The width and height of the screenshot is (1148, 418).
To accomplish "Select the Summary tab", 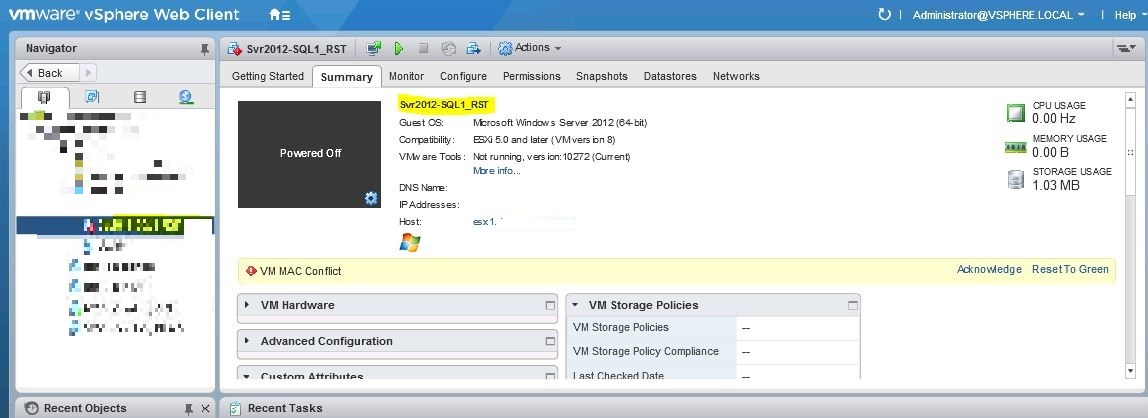I will (x=346, y=77).
